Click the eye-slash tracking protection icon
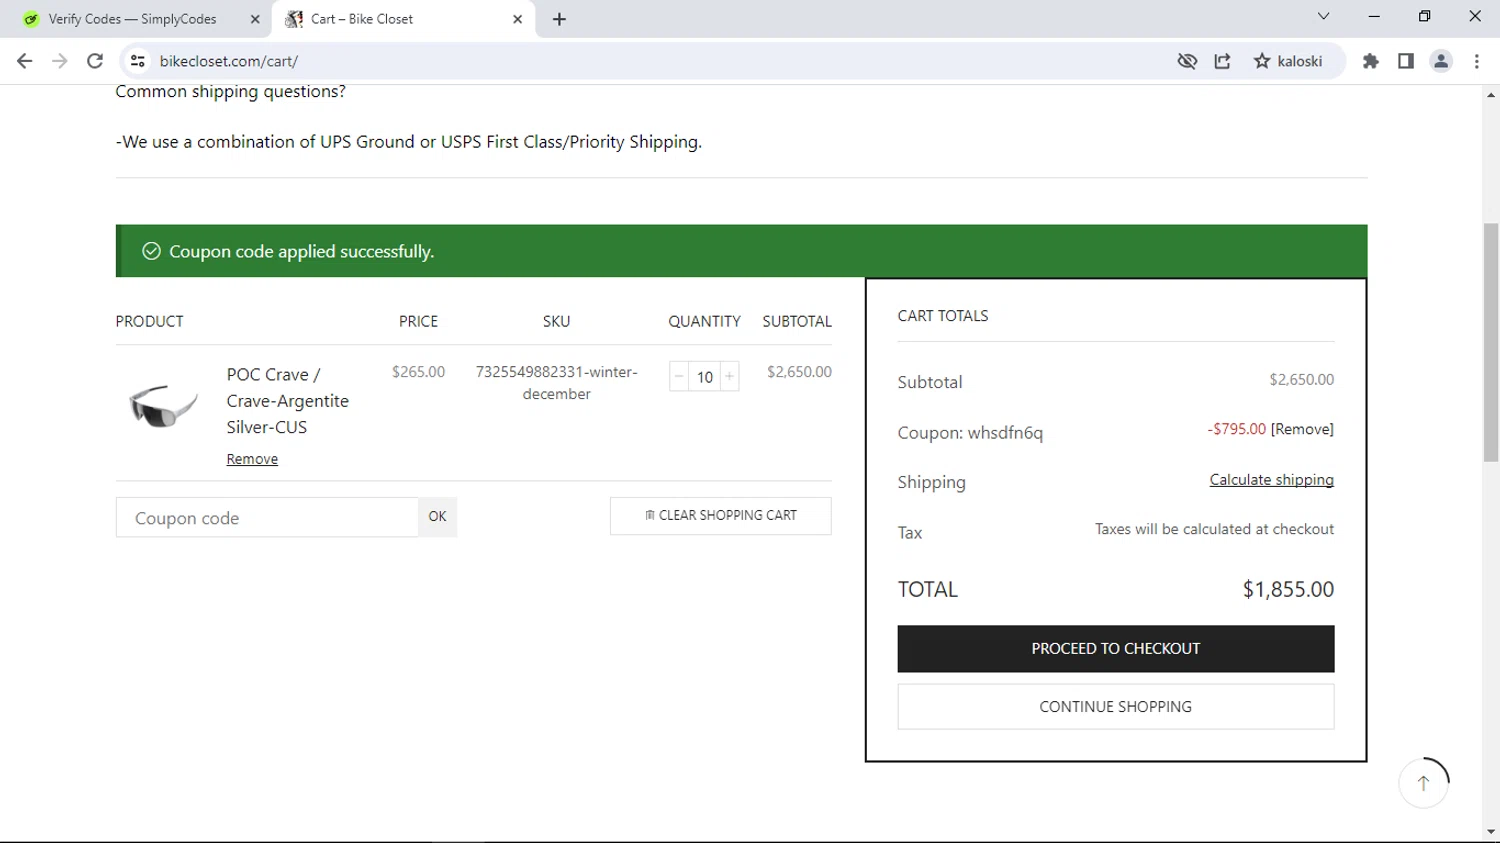The height and width of the screenshot is (843, 1500). [1187, 61]
